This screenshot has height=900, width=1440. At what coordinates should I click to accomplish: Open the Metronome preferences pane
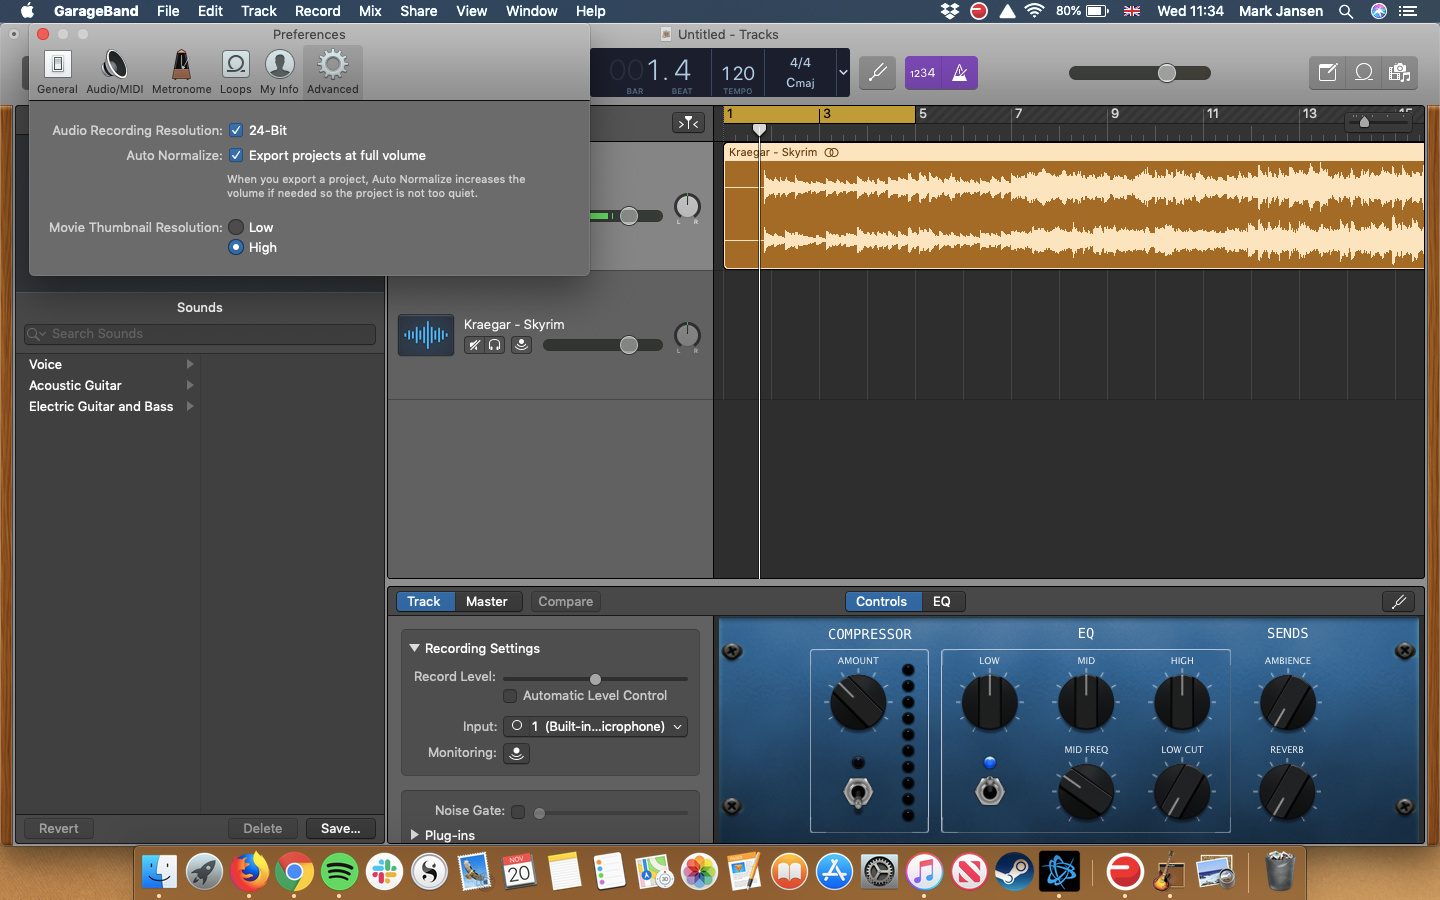(181, 72)
